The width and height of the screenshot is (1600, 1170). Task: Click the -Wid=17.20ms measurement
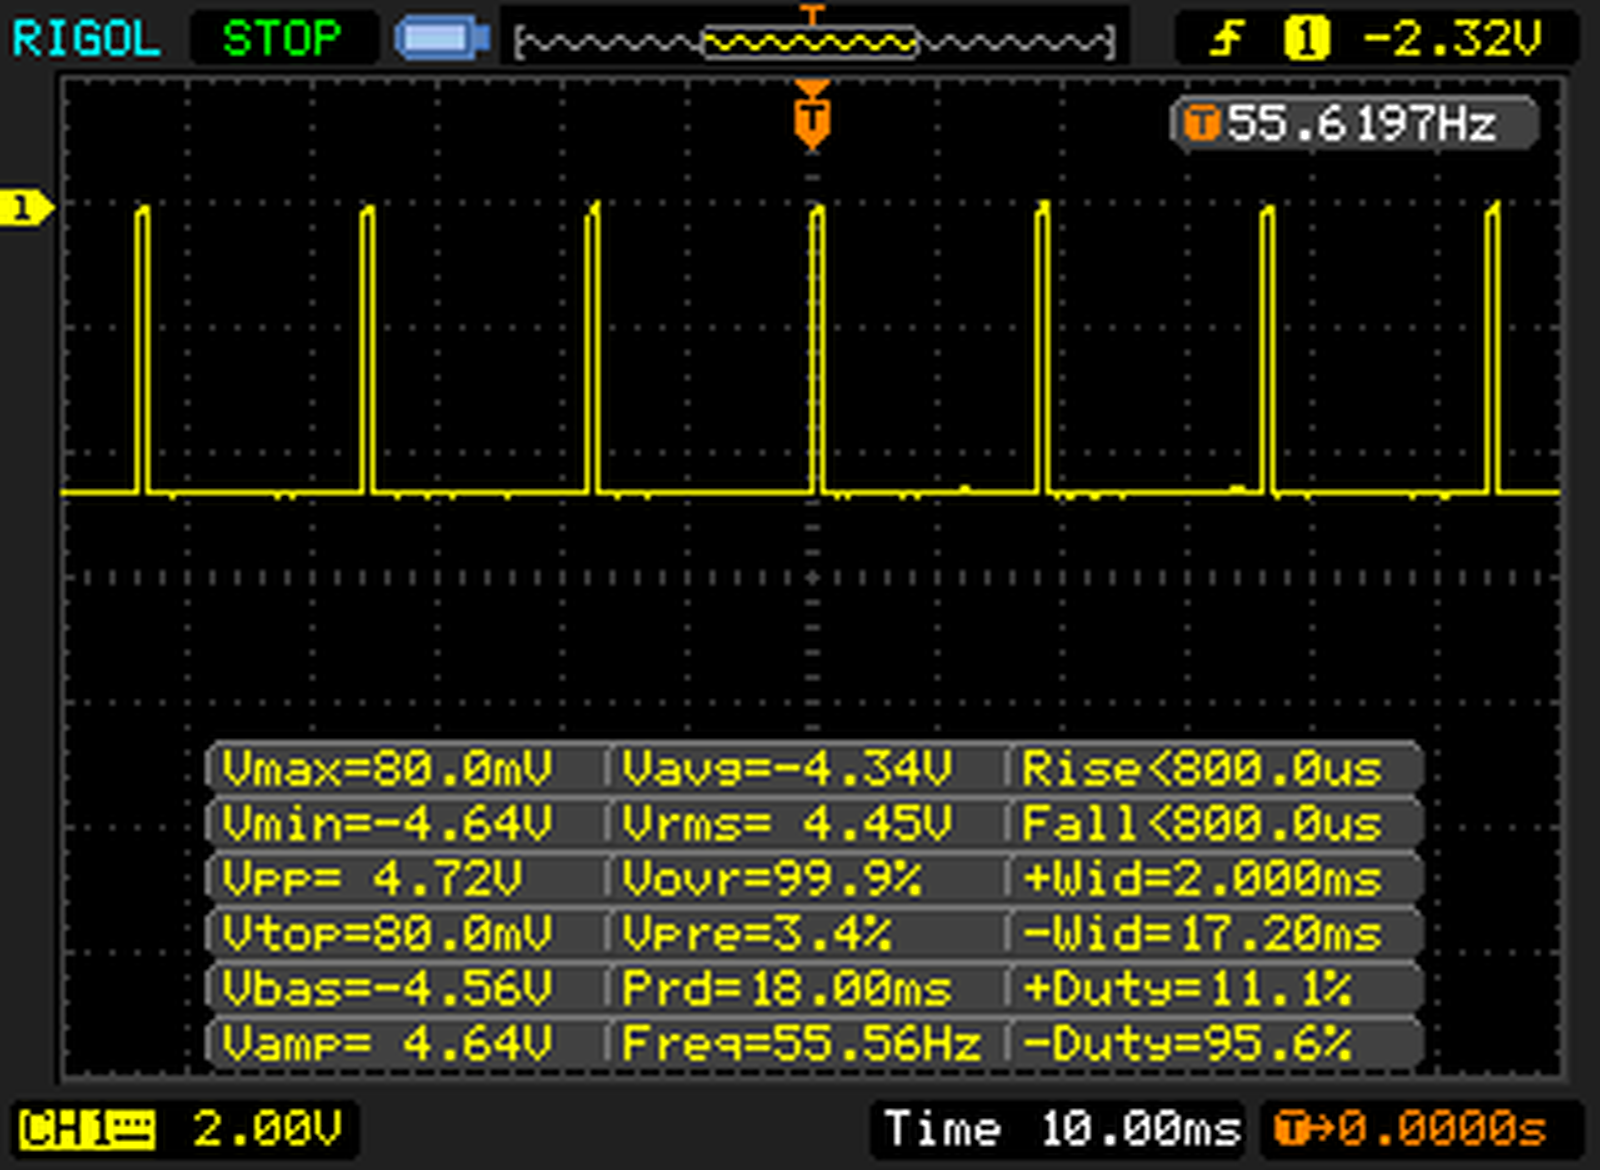click(1202, 933)
